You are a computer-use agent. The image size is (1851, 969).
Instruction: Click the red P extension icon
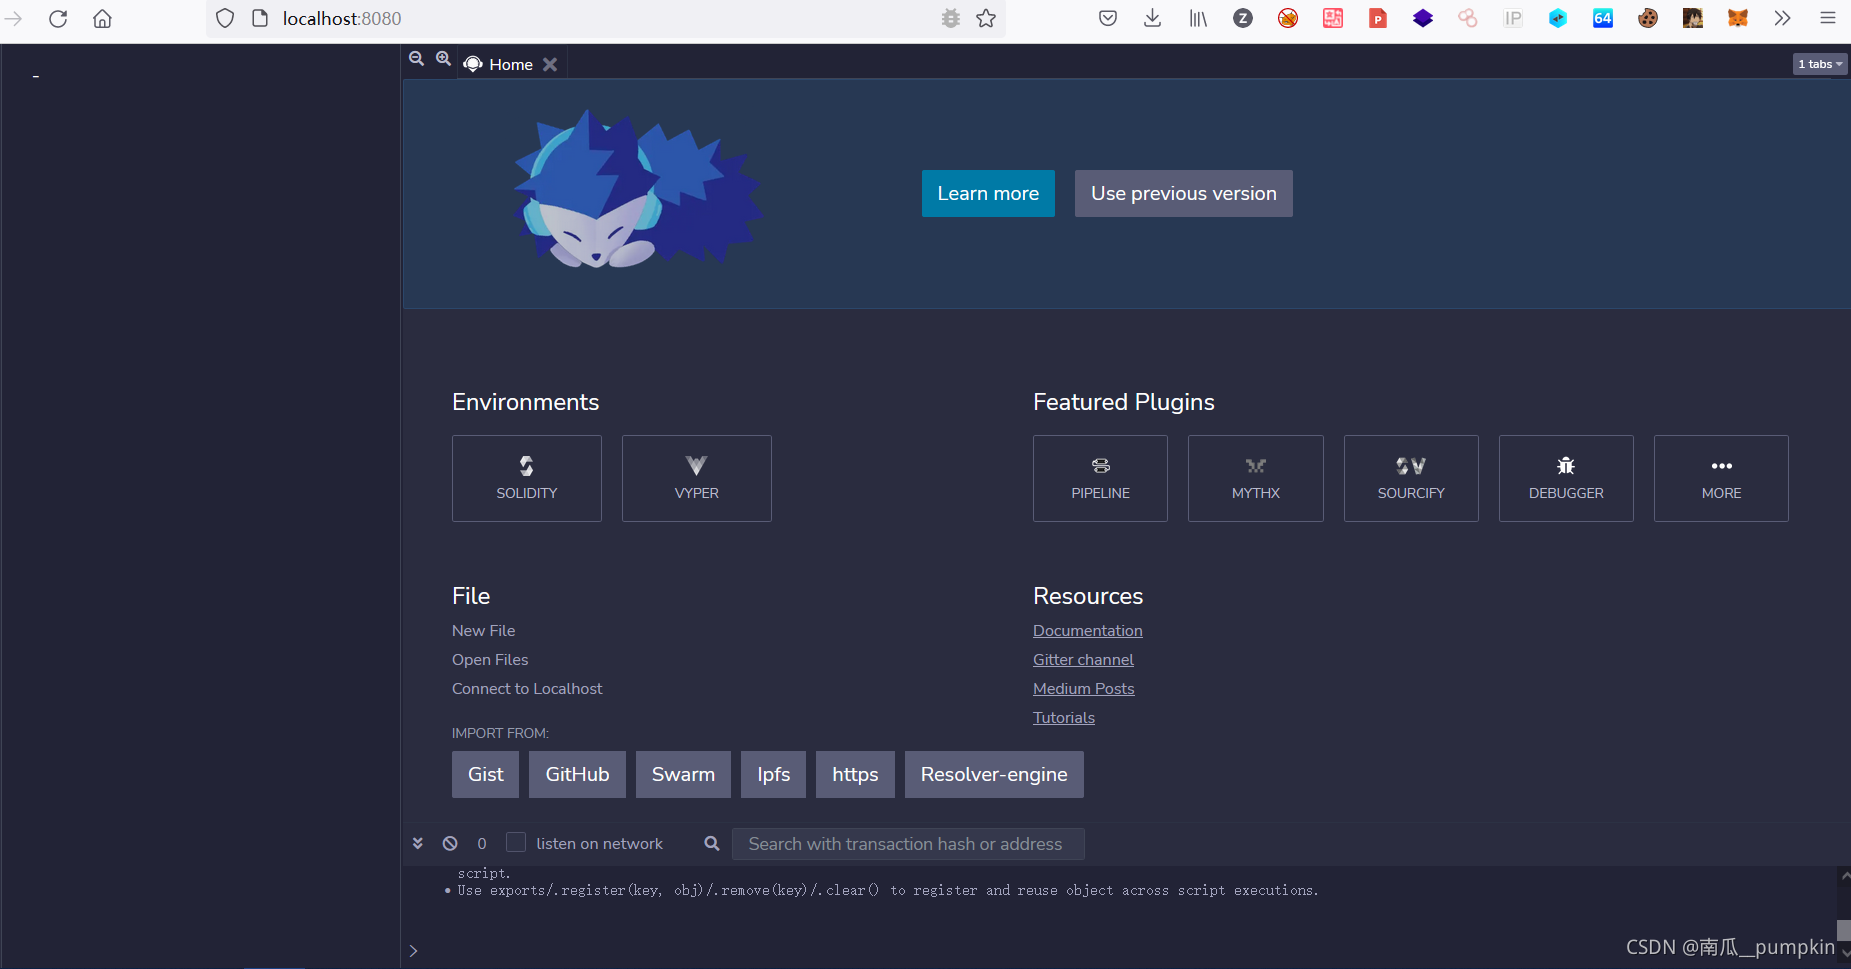pyautogui.click(x=1378, y=18)
